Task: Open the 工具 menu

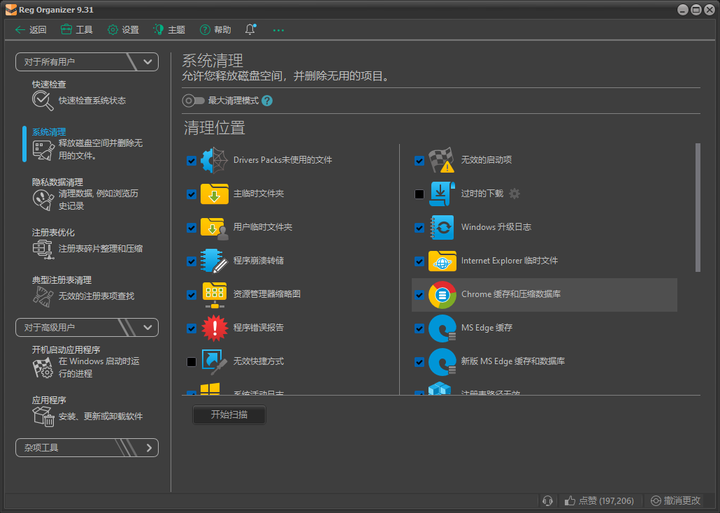Action: tap(77, 30)
